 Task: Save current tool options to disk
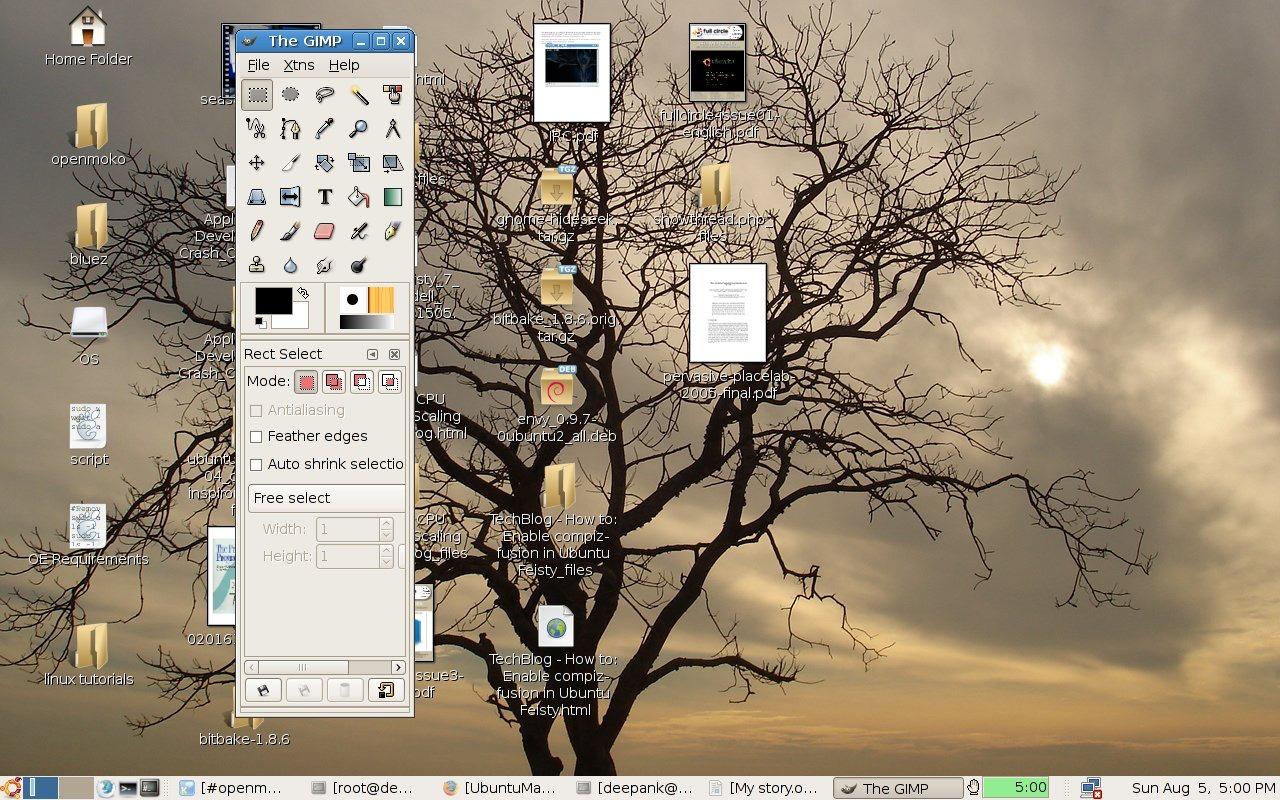[263, 689]
